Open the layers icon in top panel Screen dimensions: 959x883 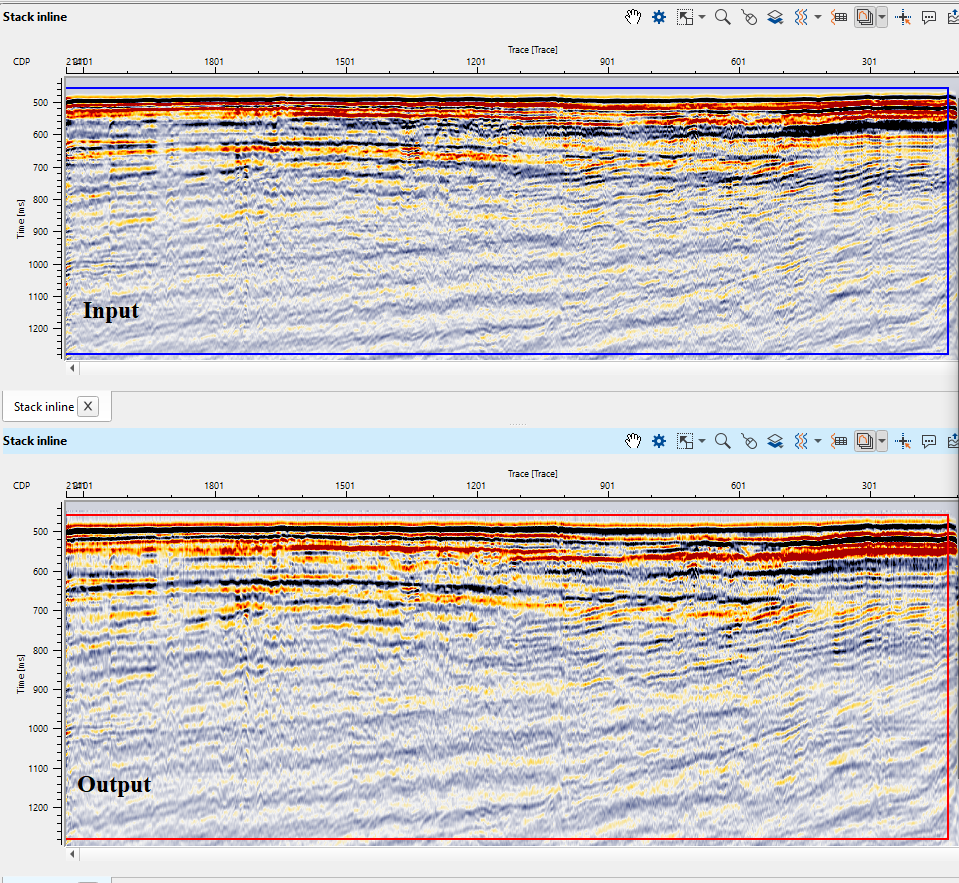(x=775, y=17)
